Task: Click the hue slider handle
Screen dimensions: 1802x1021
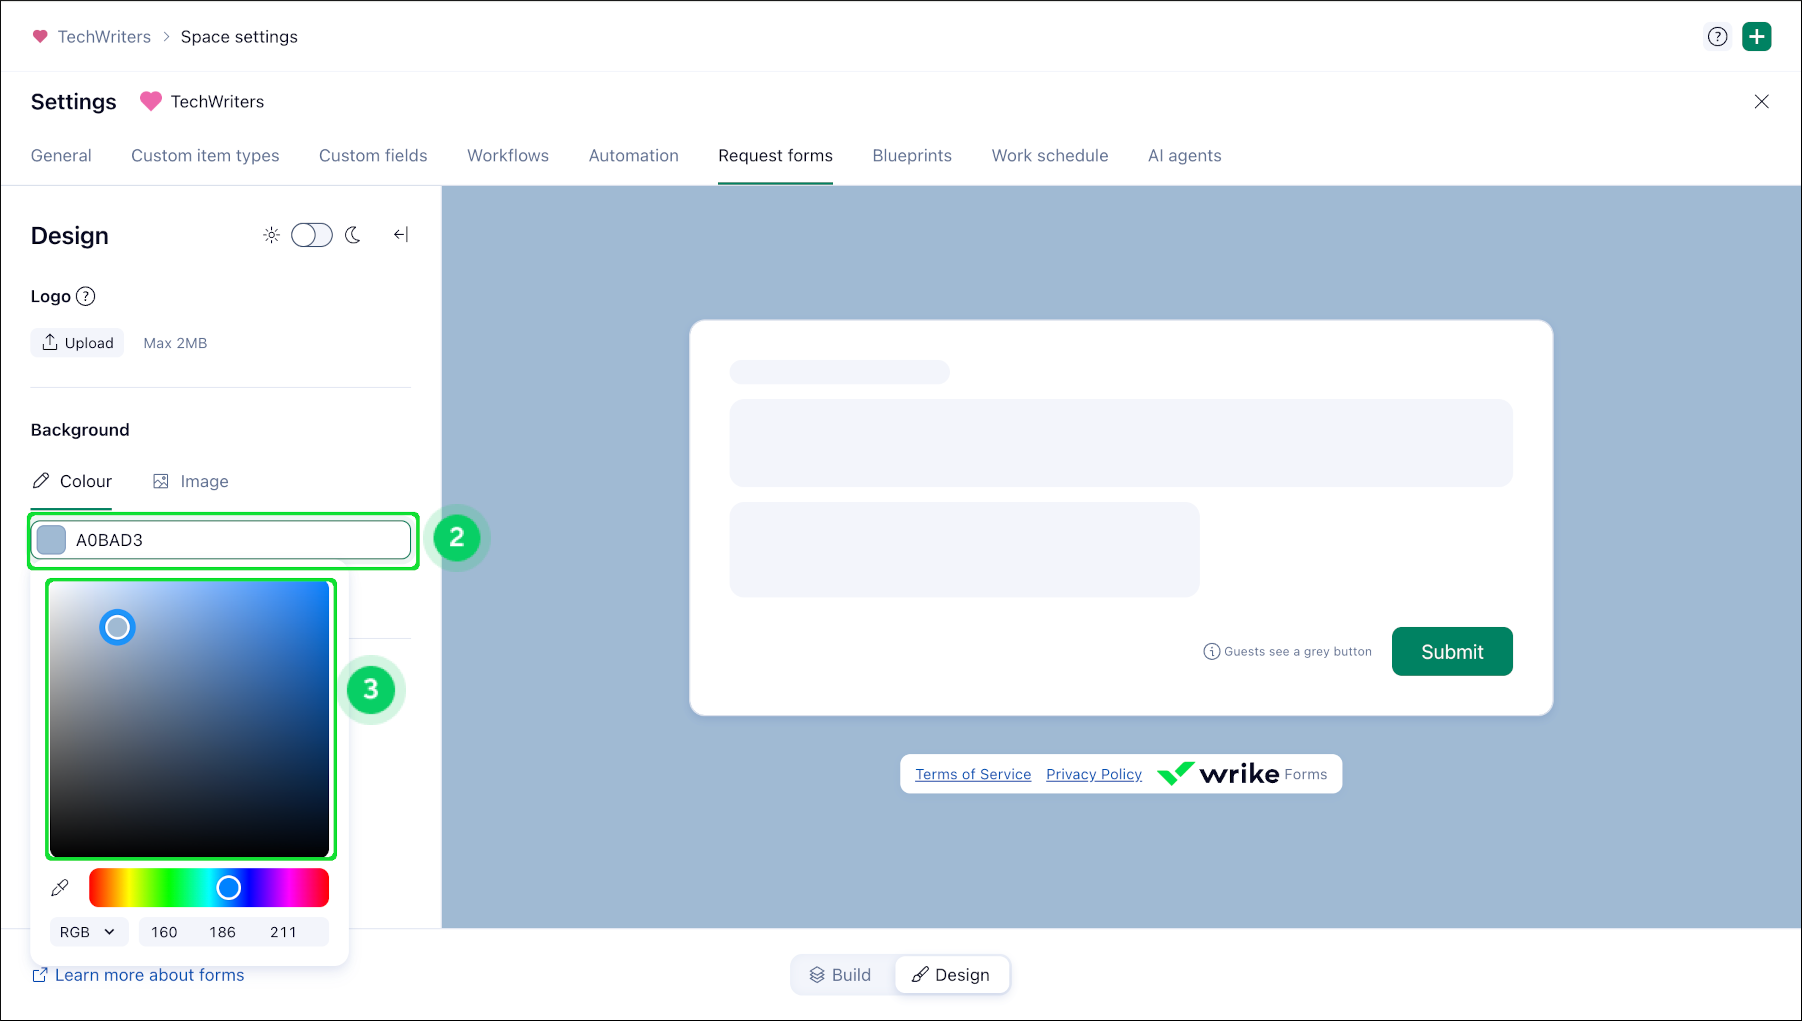Action: click(229, 887)
